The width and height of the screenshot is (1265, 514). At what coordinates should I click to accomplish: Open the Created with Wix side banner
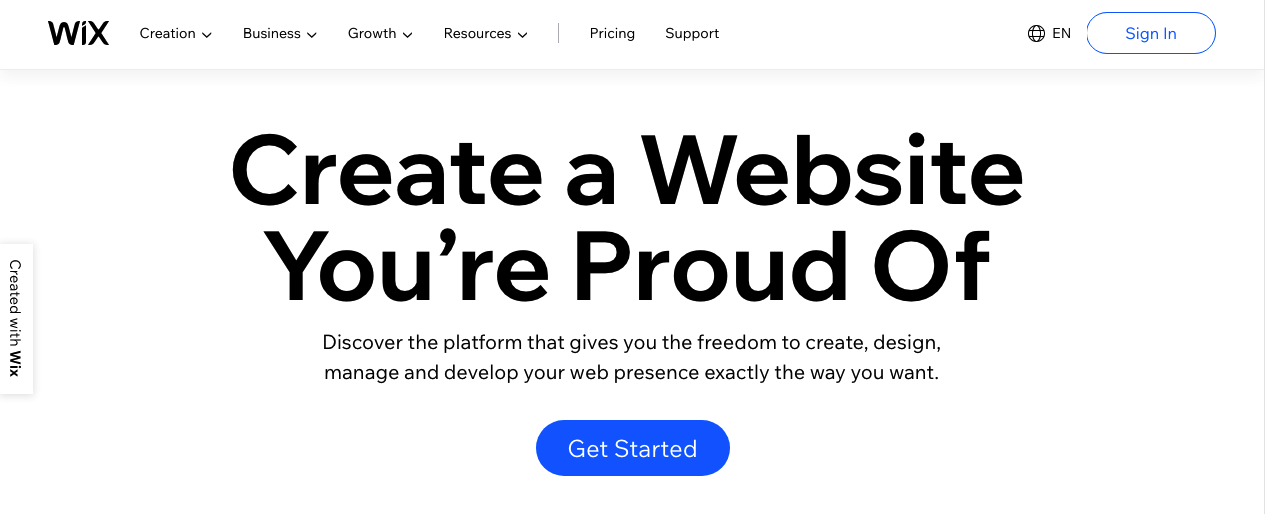pos(16,318)
